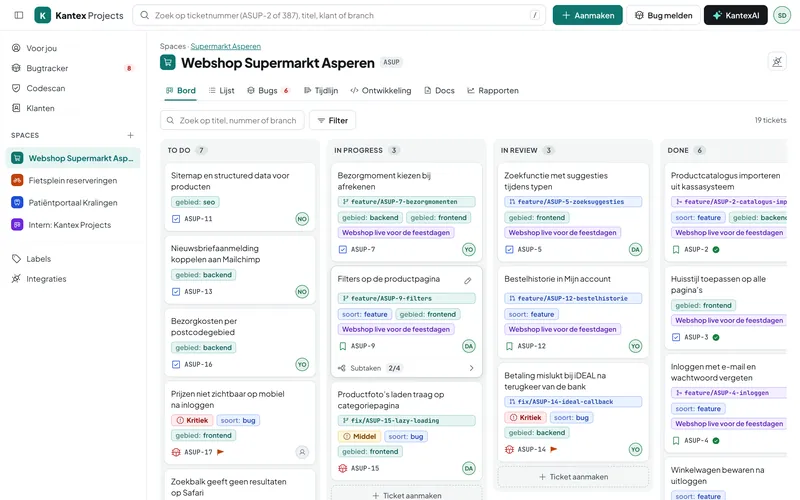Open Labels in sidebar
Screen dimensions: 800x500
(73, 259)
